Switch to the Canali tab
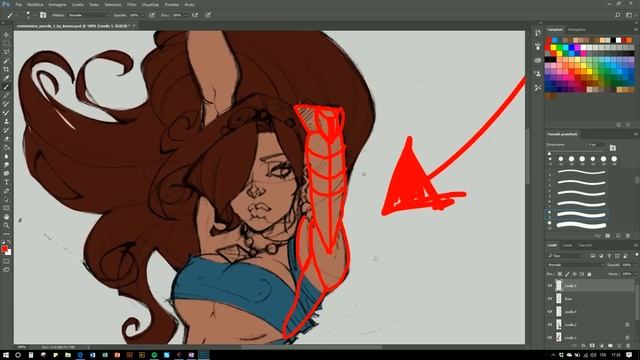Screen dimensions: 640x360 567,245
